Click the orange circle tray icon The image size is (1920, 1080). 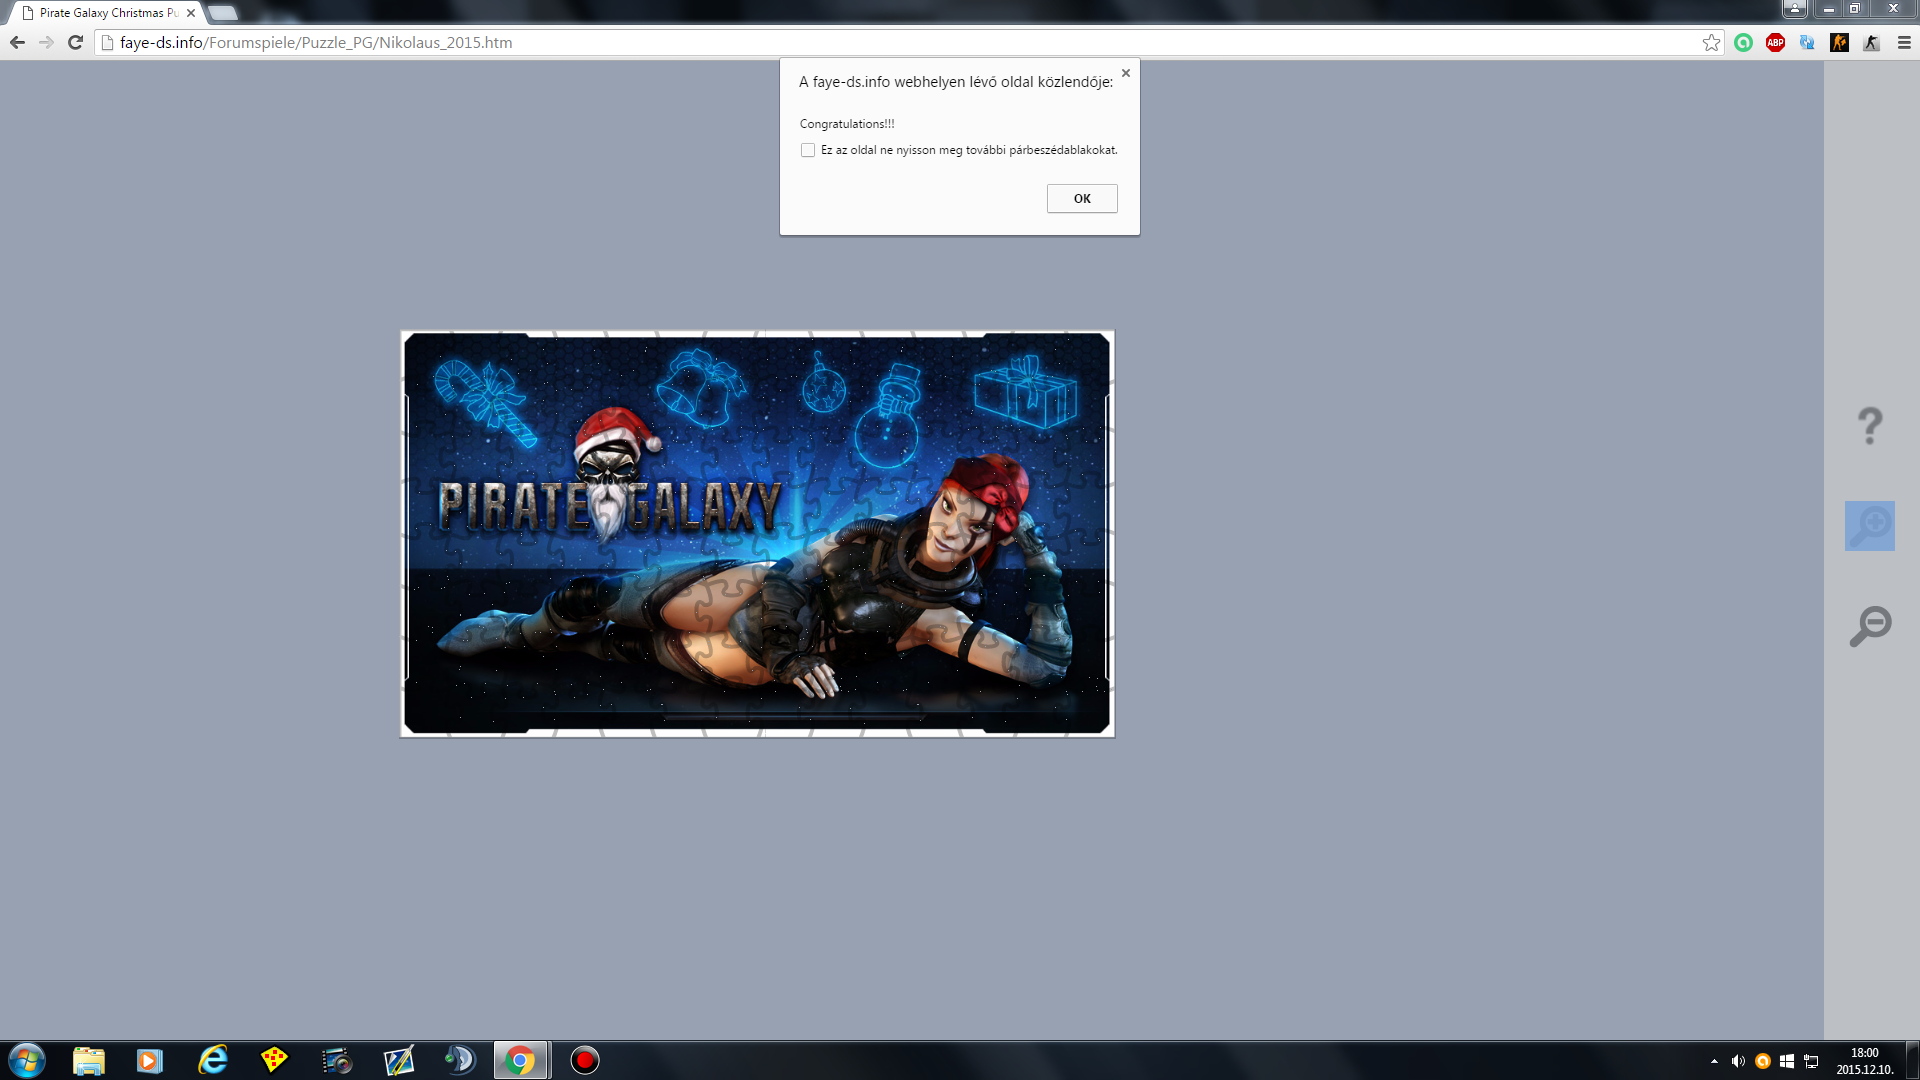(x=1763, y=1061)
